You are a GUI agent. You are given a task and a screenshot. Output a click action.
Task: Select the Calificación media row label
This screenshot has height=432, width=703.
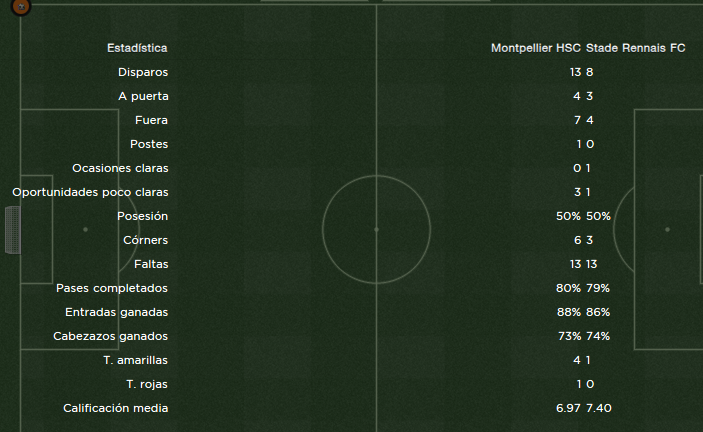pyautogui.click(x=116, y=408)
